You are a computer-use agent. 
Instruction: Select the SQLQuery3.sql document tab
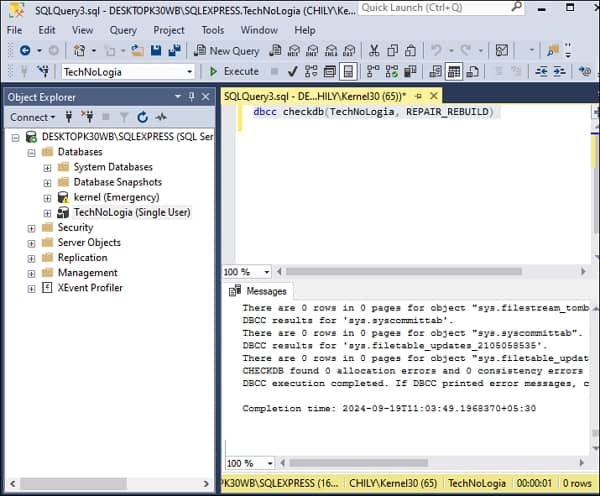coord(314,96)
